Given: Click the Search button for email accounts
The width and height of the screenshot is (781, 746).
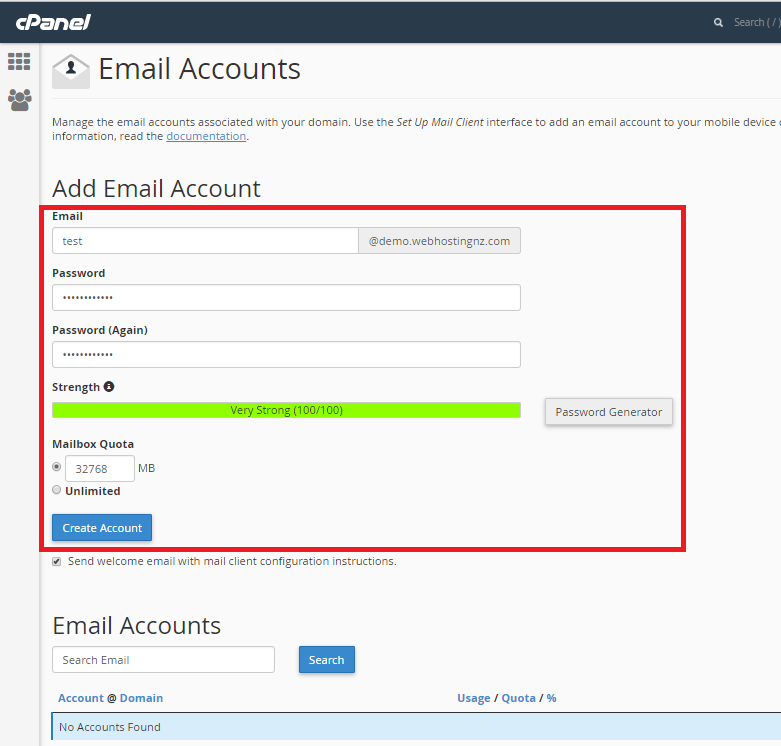Looking at the screenshot, I should (326, 660).
